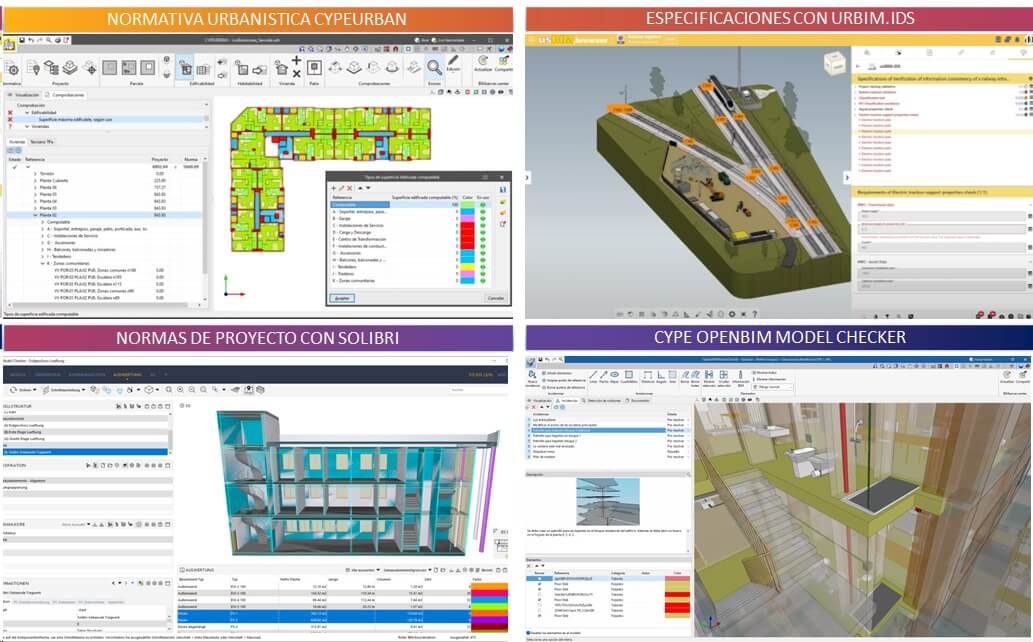Click Borrar punto de referencia button

pyautogui.click(x=564, y=388)
